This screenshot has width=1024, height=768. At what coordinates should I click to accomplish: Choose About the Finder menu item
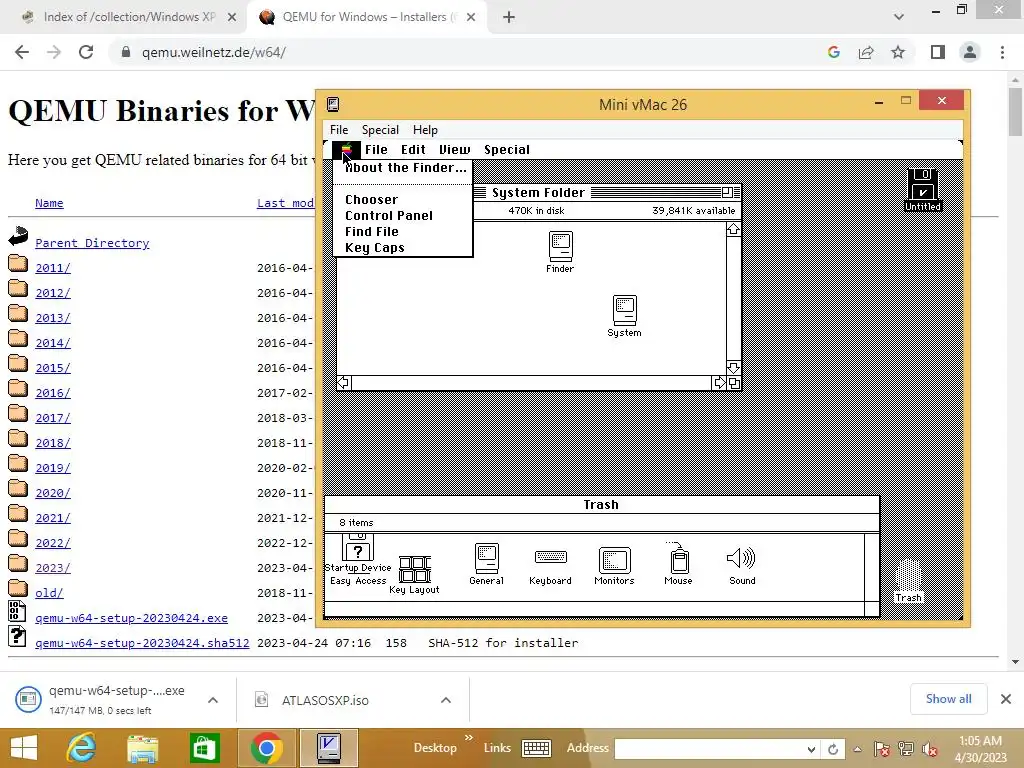[406, 168]
